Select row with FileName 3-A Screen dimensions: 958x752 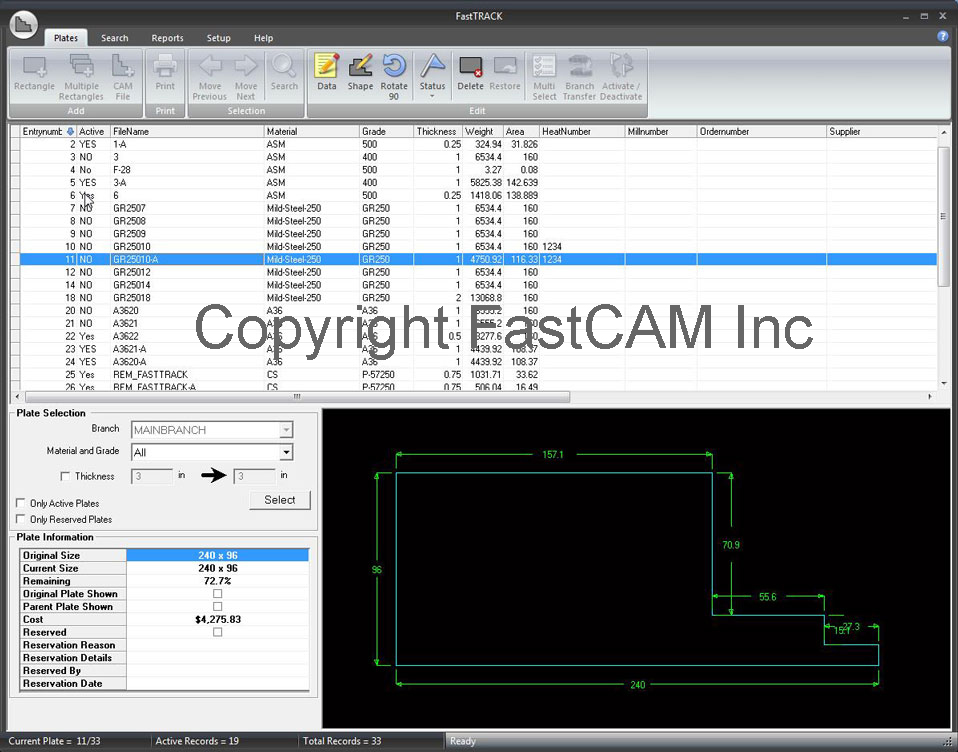pos(478,183)
